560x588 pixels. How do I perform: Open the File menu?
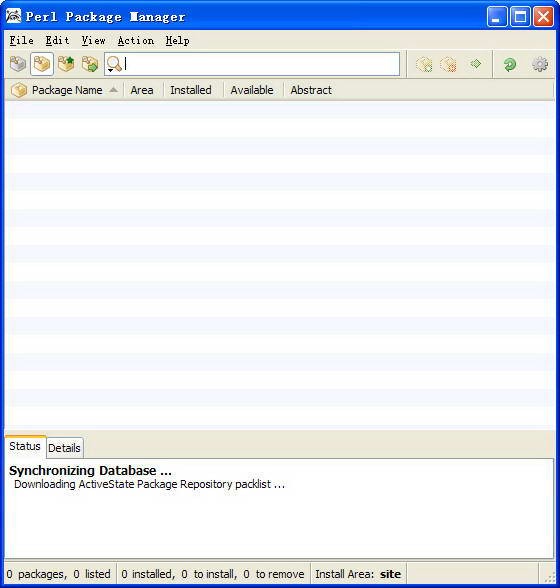click(21, 40)
